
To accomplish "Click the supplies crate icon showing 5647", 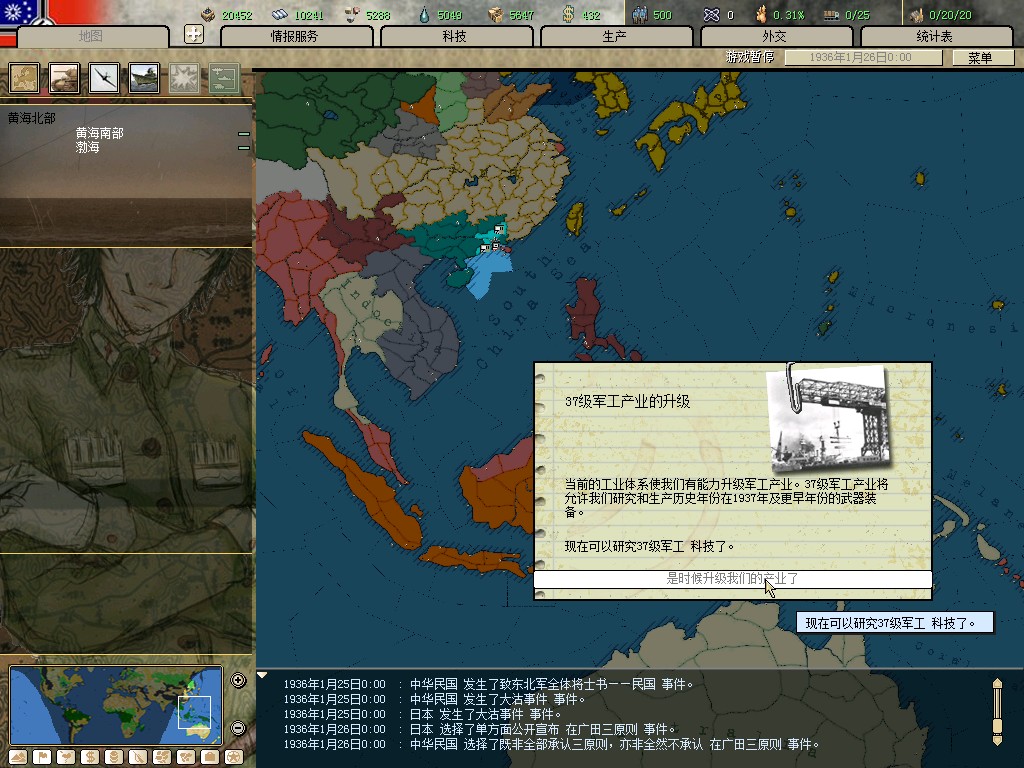I will [x=496, y=14].
